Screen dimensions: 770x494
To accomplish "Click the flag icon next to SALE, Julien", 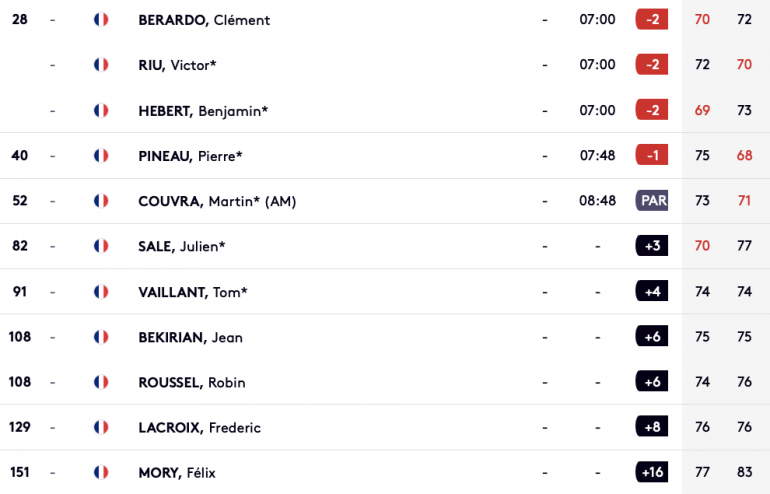I will pos(101,246).
